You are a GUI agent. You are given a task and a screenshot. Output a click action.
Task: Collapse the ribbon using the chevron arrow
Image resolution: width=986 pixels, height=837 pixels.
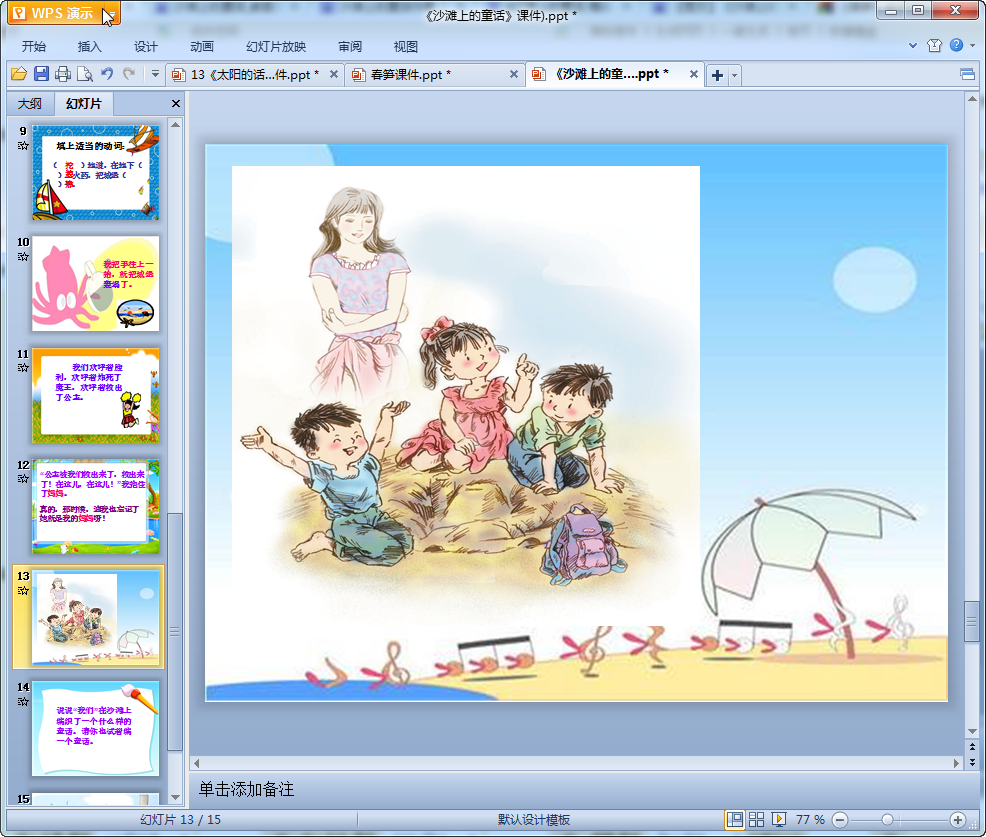[912, 46]
